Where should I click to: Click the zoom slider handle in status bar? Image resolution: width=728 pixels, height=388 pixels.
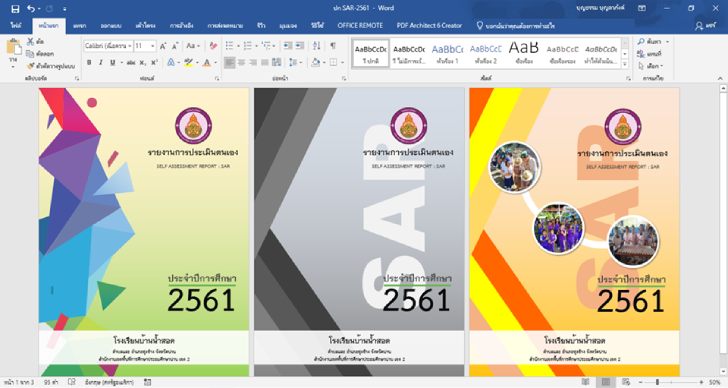pyautogui.click(x=657, y=382)
